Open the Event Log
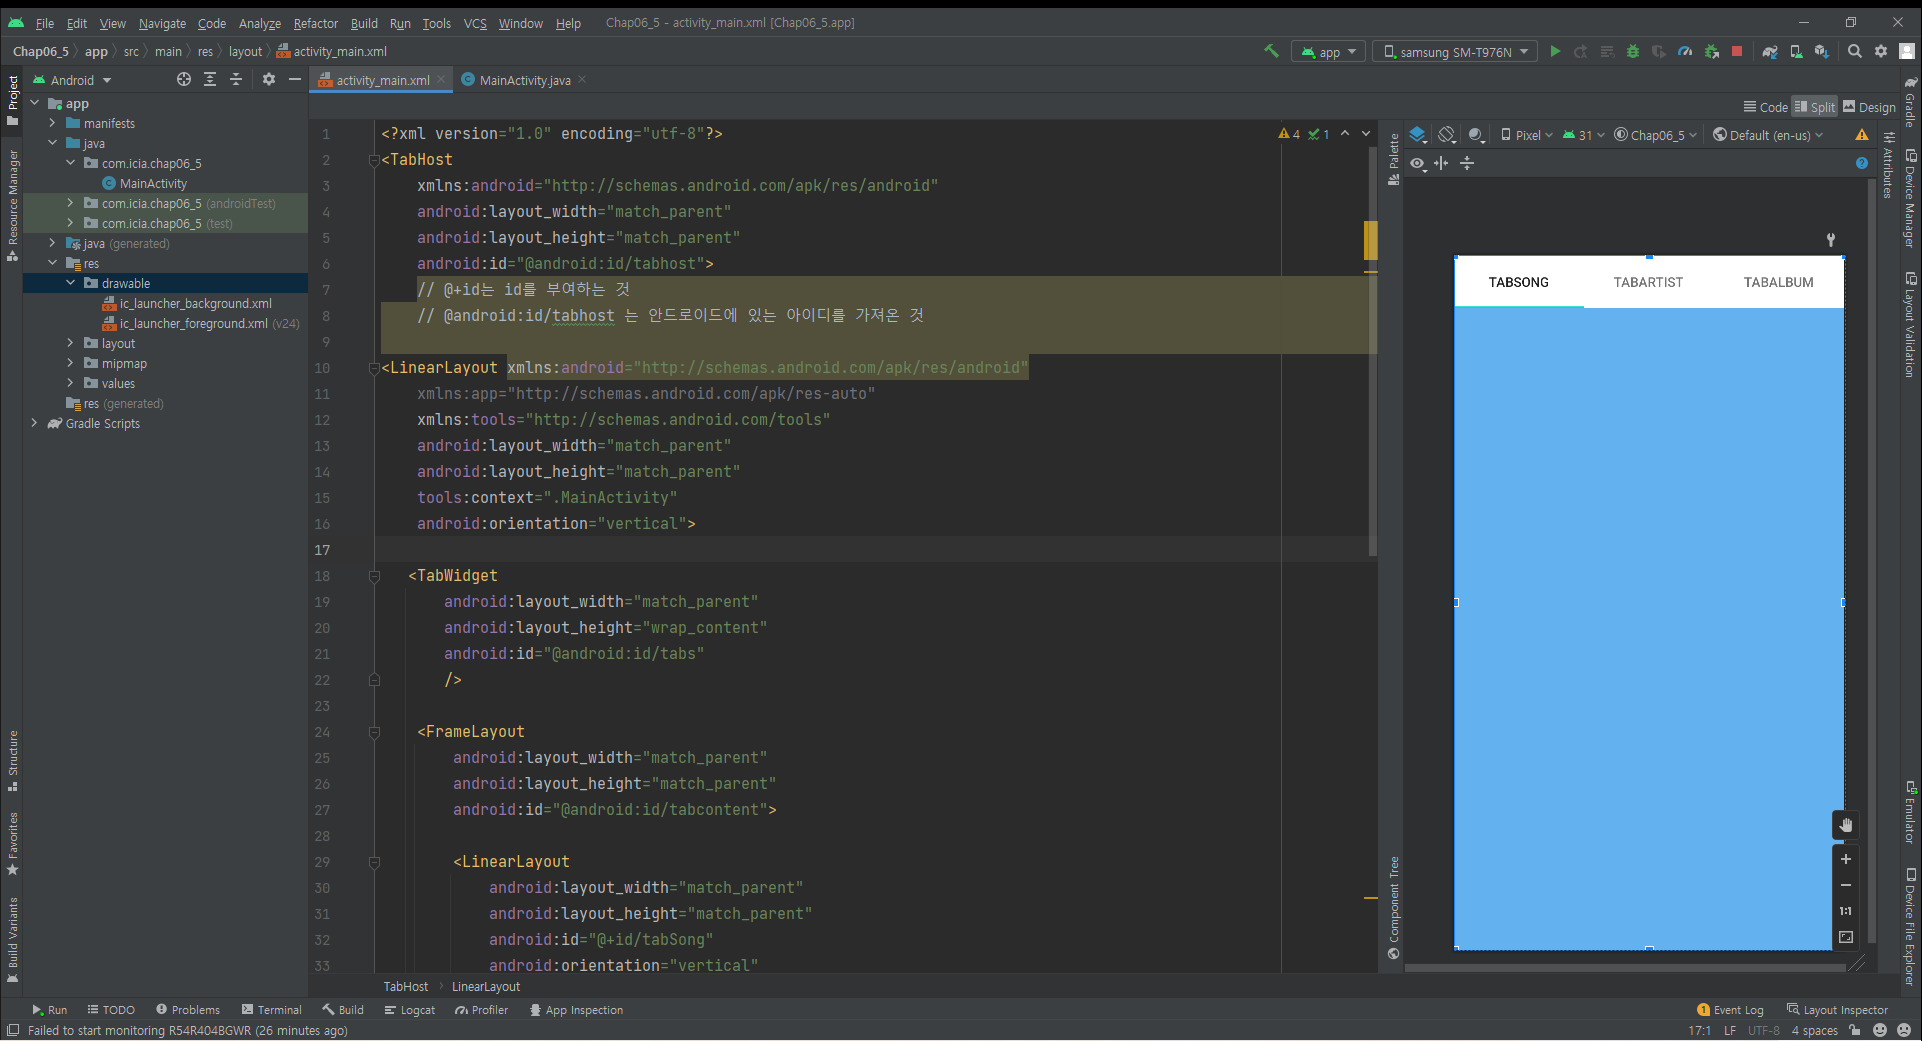 tap(1730, 1010)
